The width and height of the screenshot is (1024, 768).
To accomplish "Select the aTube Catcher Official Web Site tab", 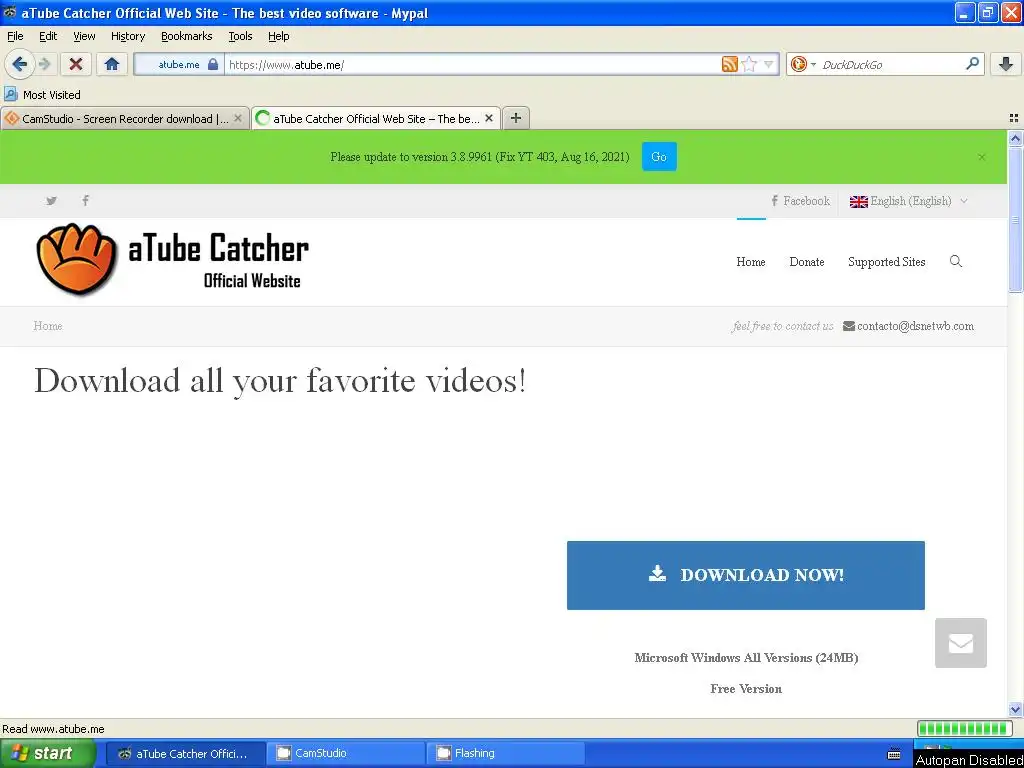I will coord(376,118).
